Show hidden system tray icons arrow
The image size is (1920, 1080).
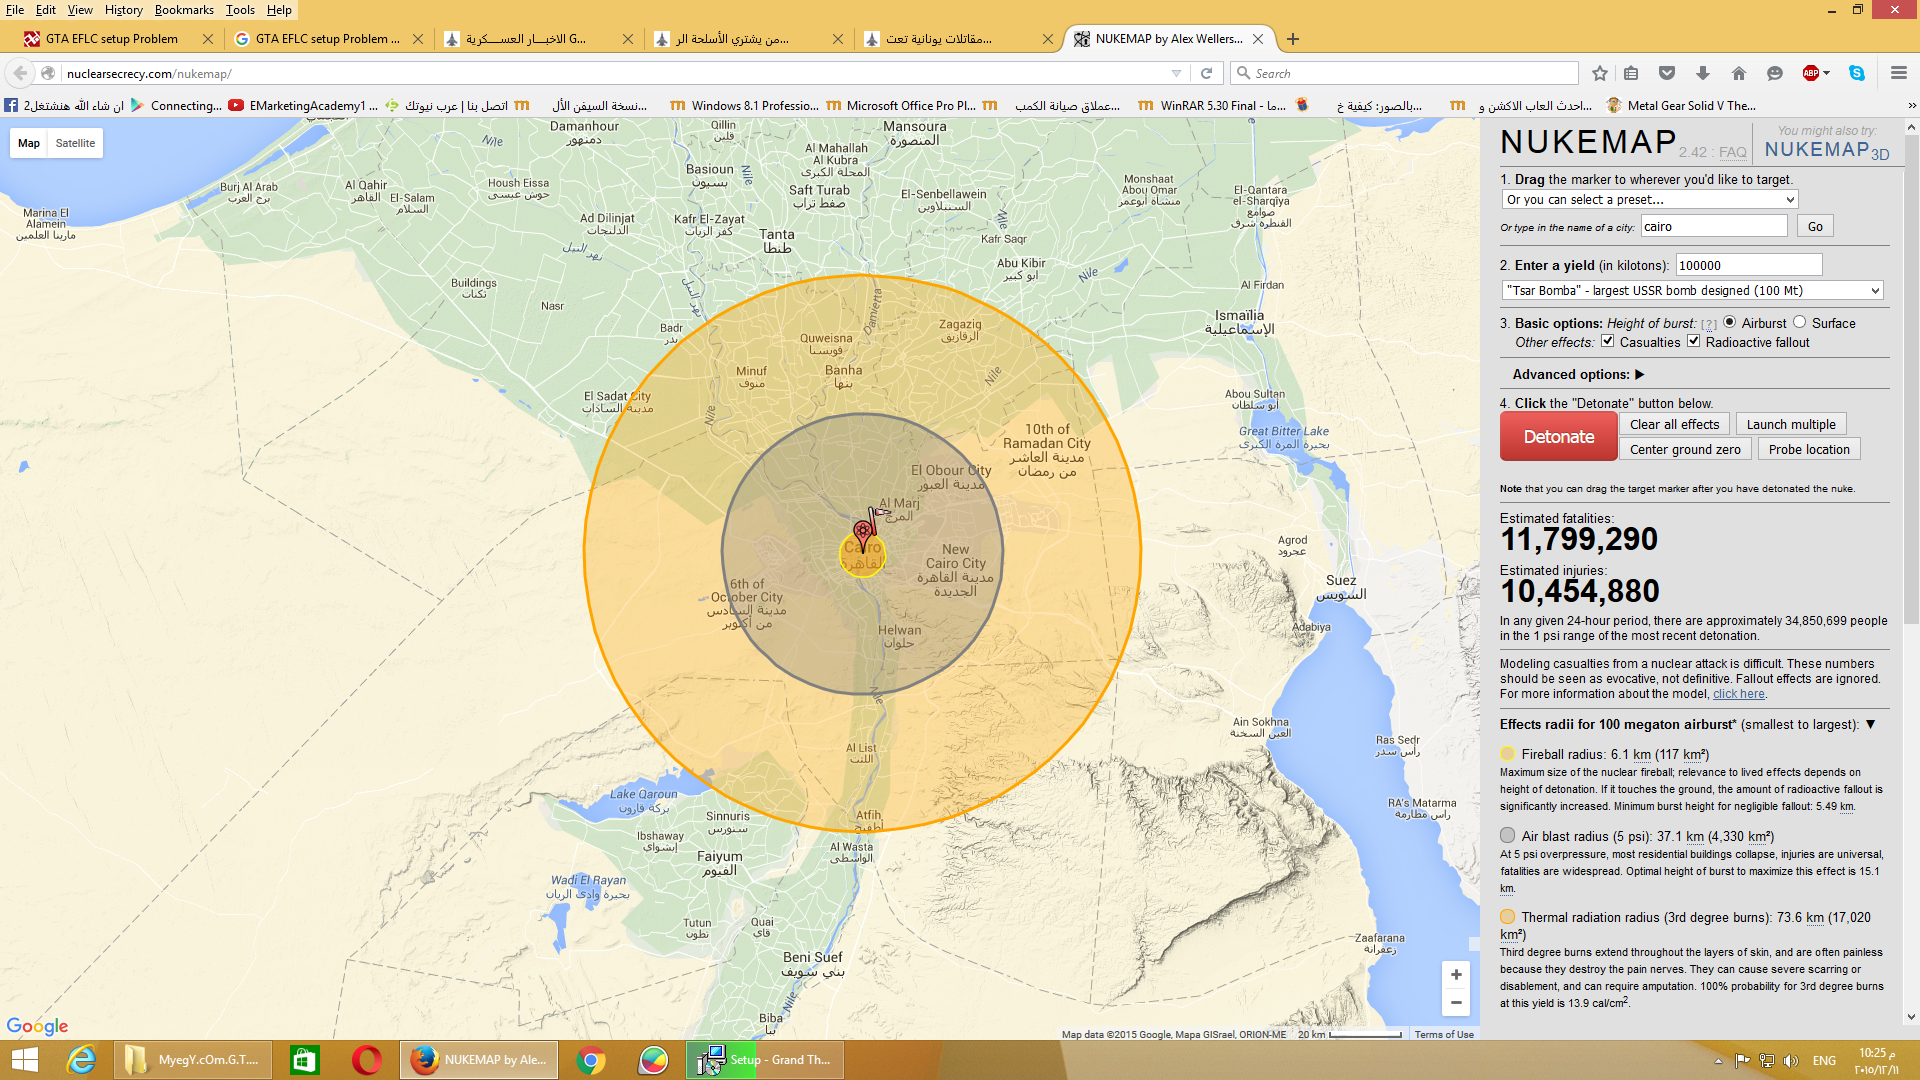(1718, 1061)
